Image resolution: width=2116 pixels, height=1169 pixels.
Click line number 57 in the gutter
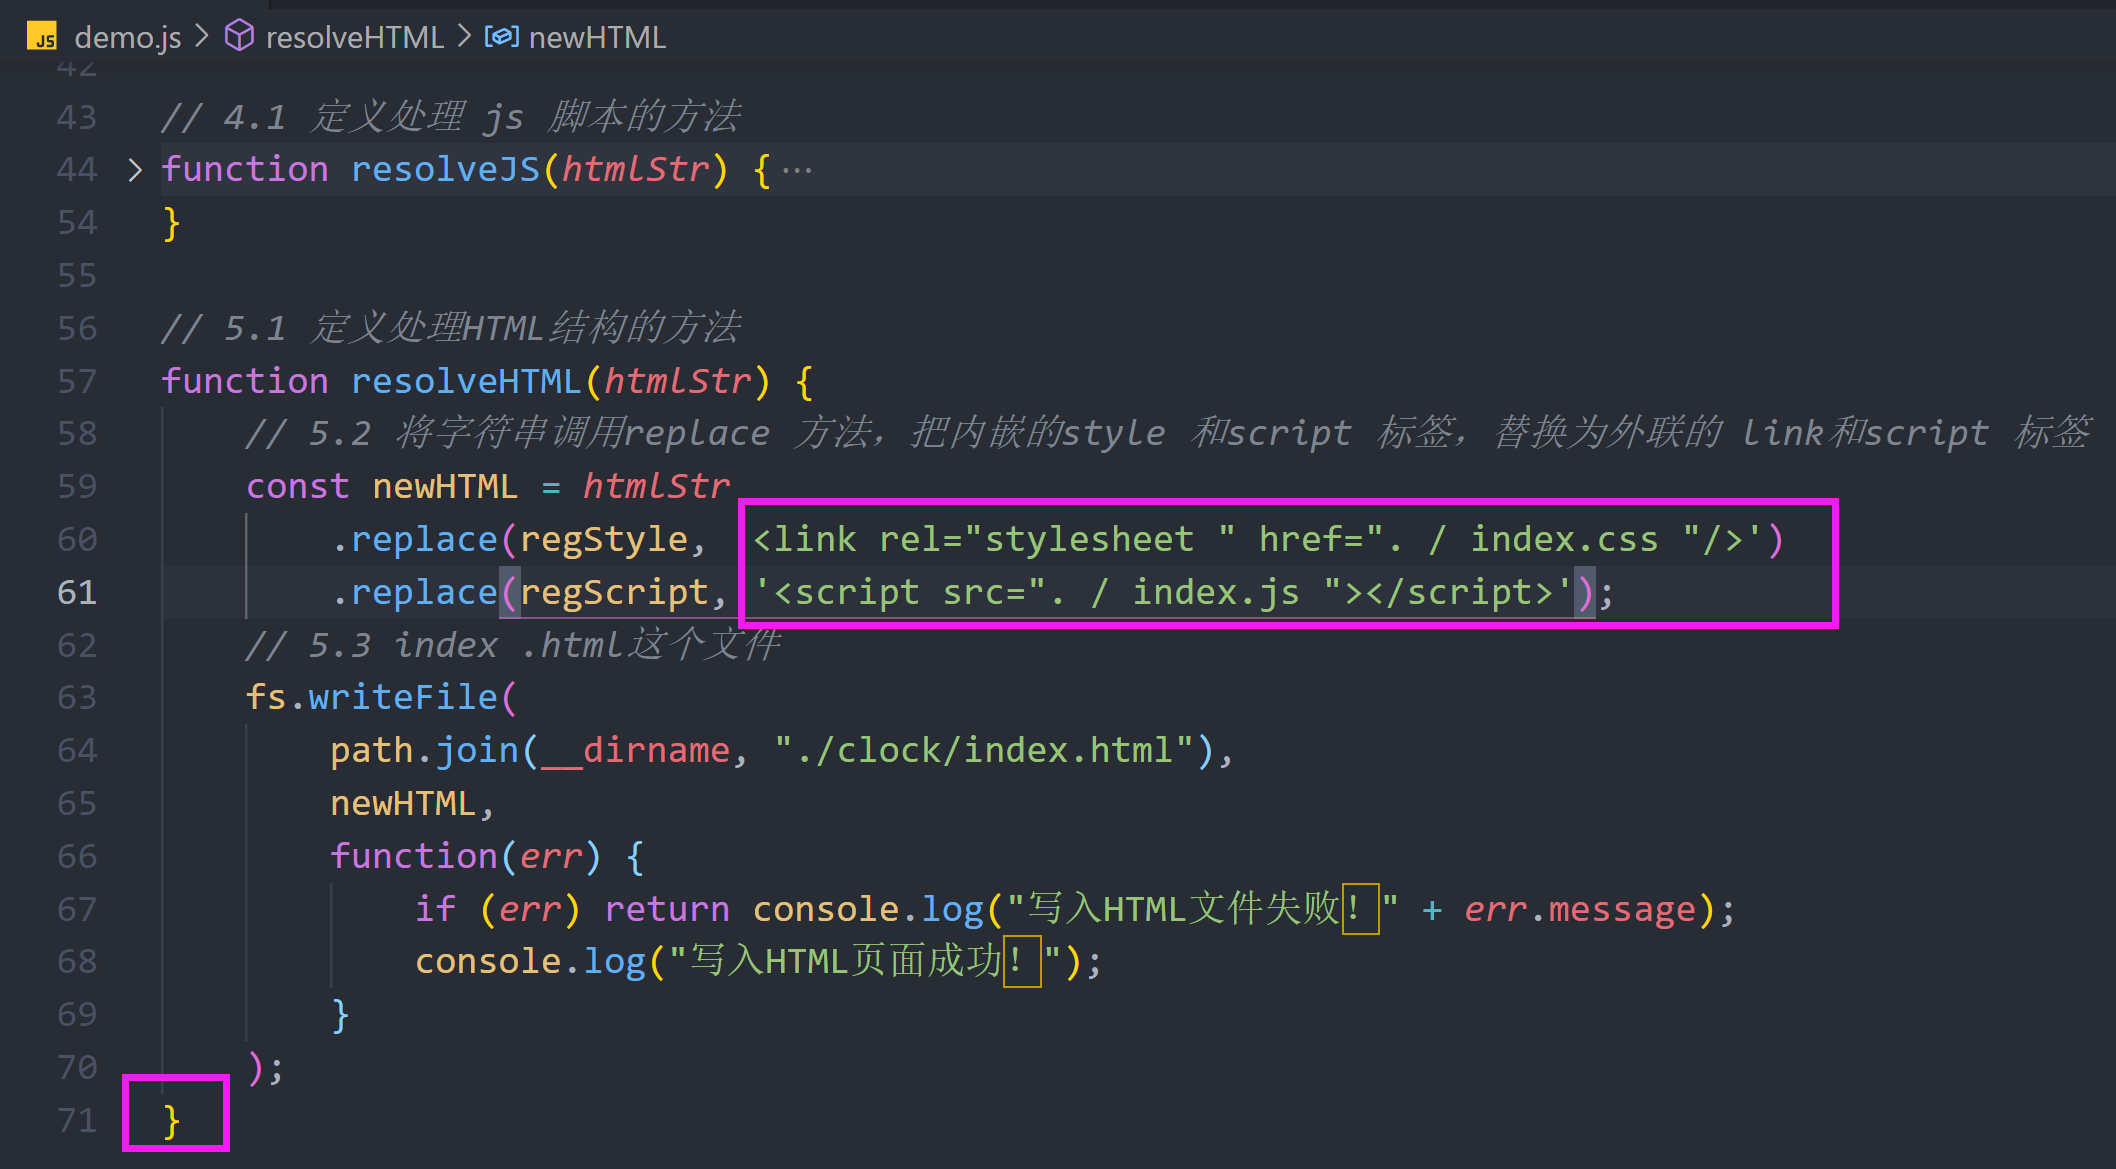point(77,381)
